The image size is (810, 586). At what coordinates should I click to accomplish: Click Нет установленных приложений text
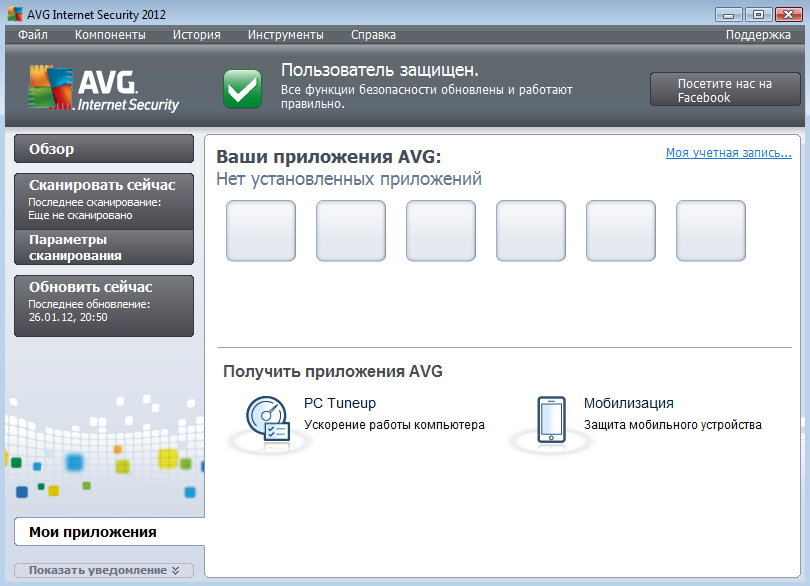pos(349,179)
